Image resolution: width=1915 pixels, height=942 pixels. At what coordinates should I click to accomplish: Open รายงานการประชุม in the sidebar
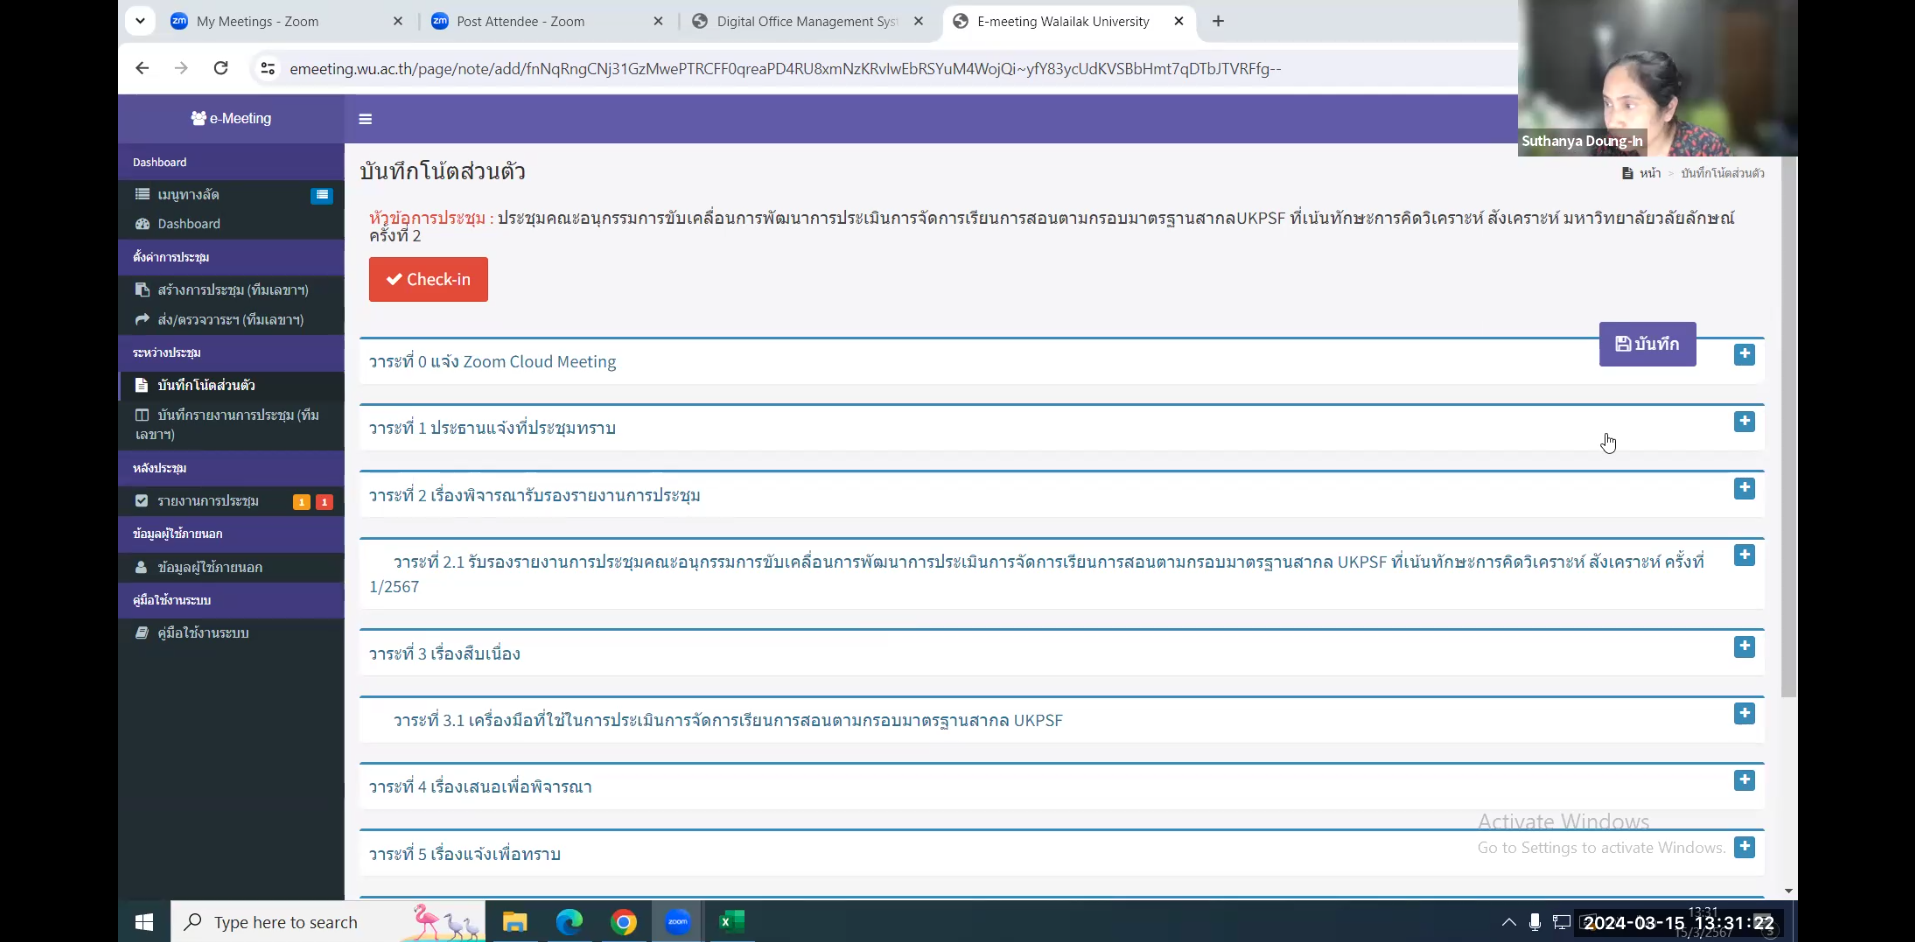click(x=208, y=501)
